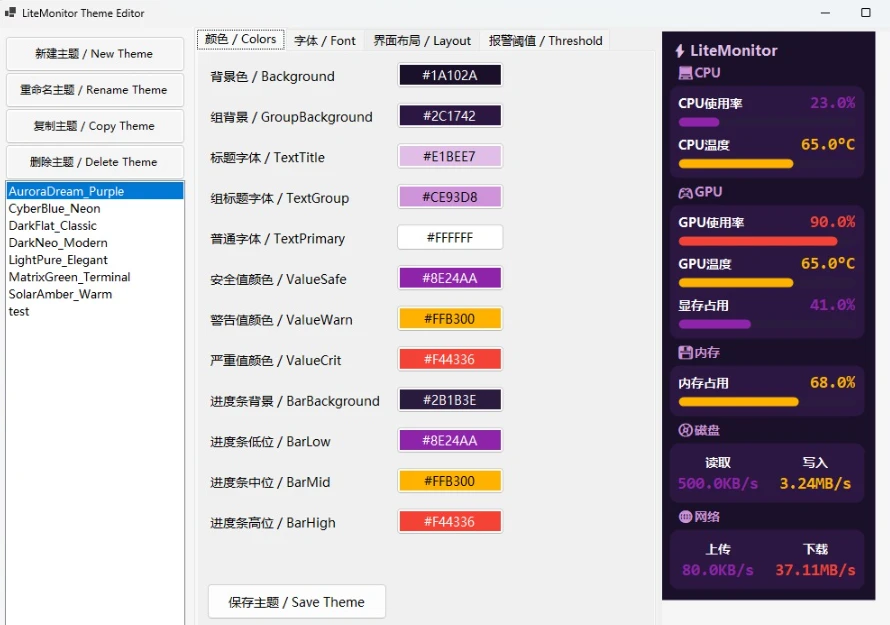Click the CPU chip icon in preview
This screenshot has width=890, height=625.
[685, 73]
